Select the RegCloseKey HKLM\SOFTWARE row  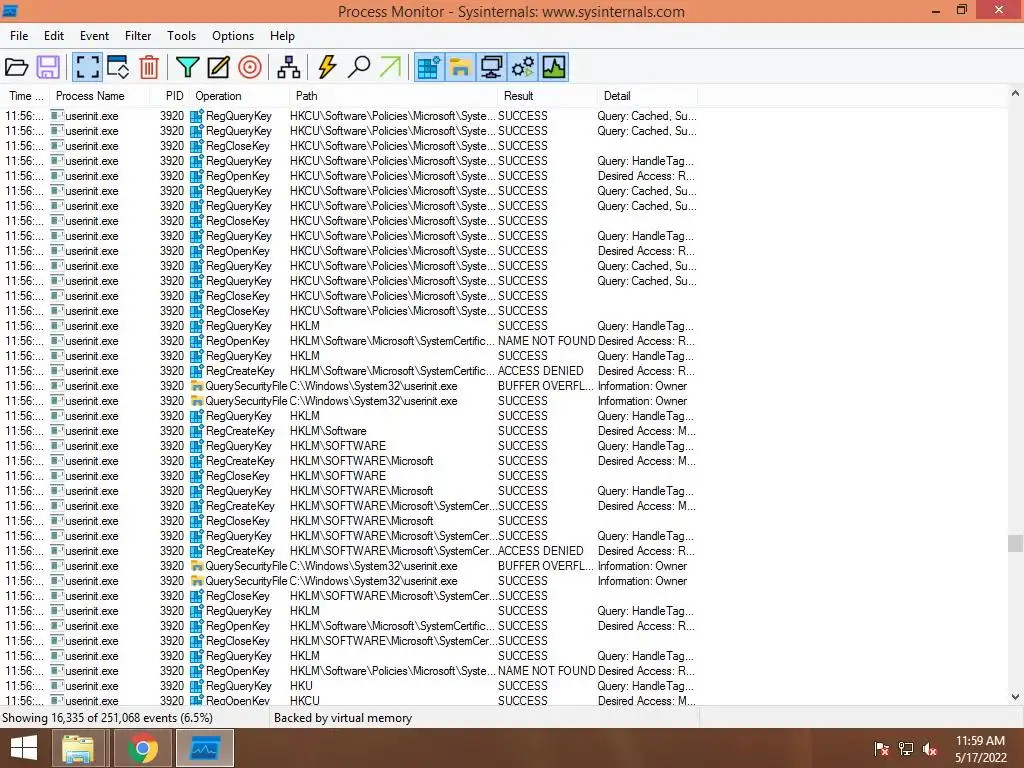(351, 476)
